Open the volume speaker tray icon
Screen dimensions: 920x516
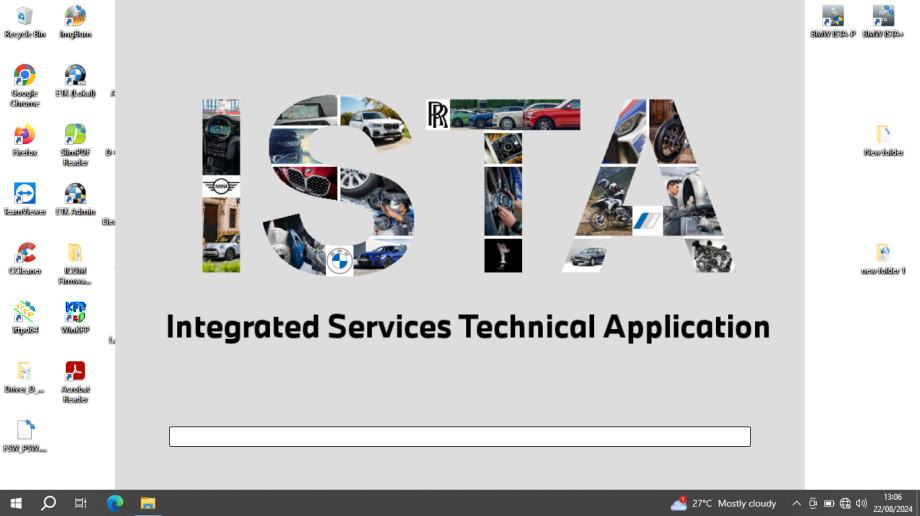861,503
